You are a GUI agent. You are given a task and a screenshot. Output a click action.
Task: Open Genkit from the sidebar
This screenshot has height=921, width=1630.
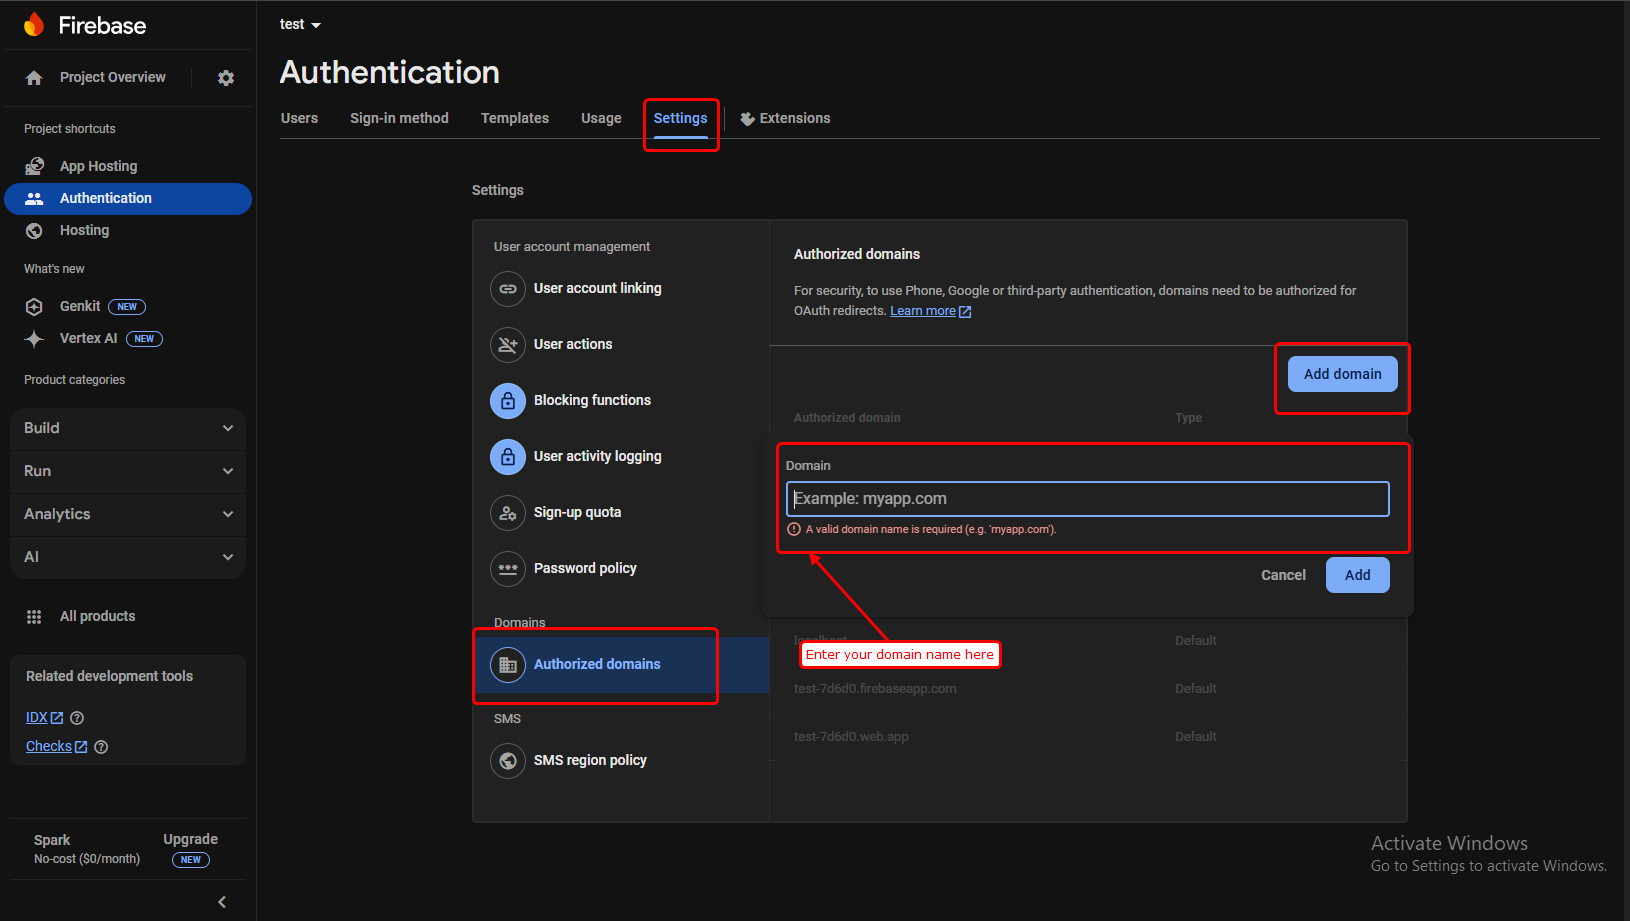pos(80,306)
